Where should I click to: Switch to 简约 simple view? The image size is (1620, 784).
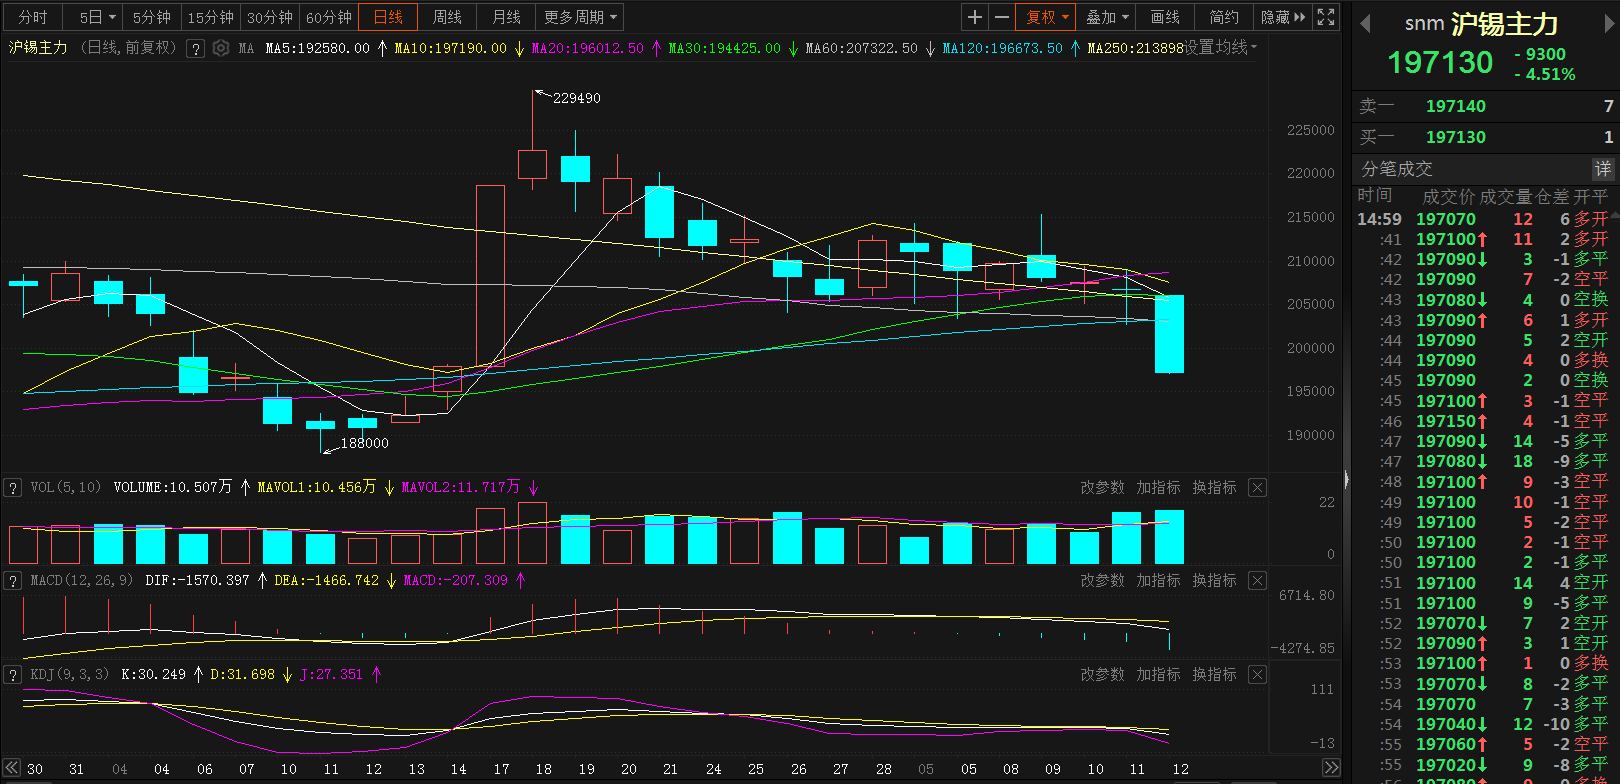[x=1224, y=17]
